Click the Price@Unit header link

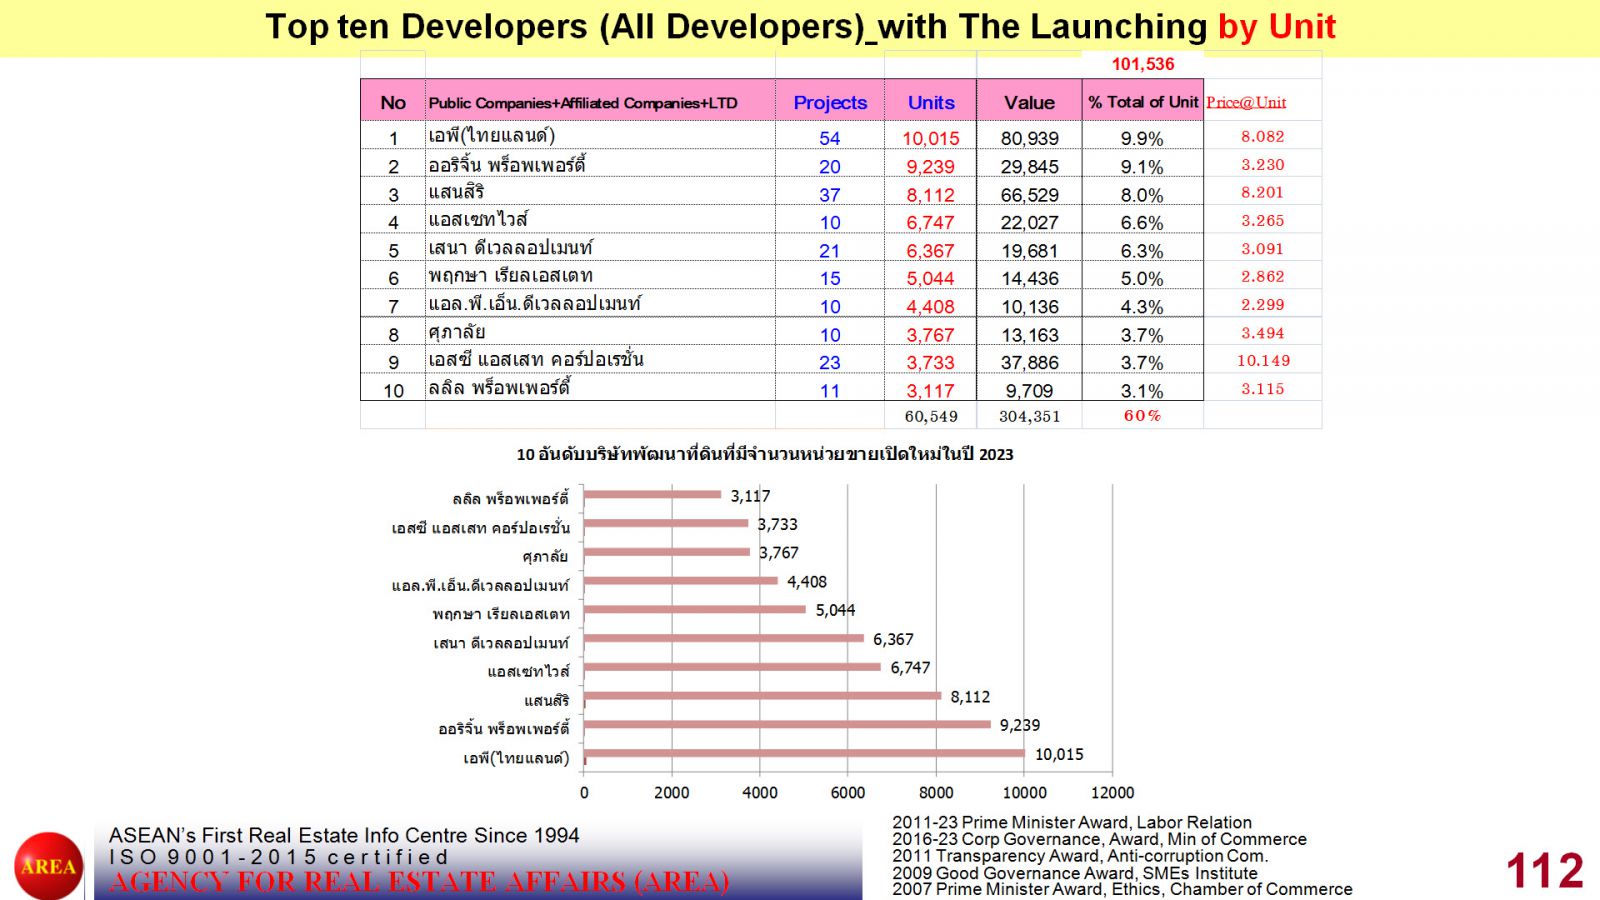tap(1246, 102)
